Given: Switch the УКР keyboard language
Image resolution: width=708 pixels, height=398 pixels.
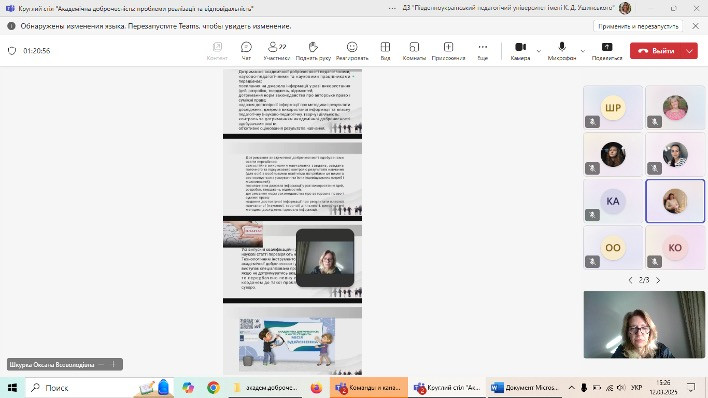Looking at the screenshot, I should [636, 388].
